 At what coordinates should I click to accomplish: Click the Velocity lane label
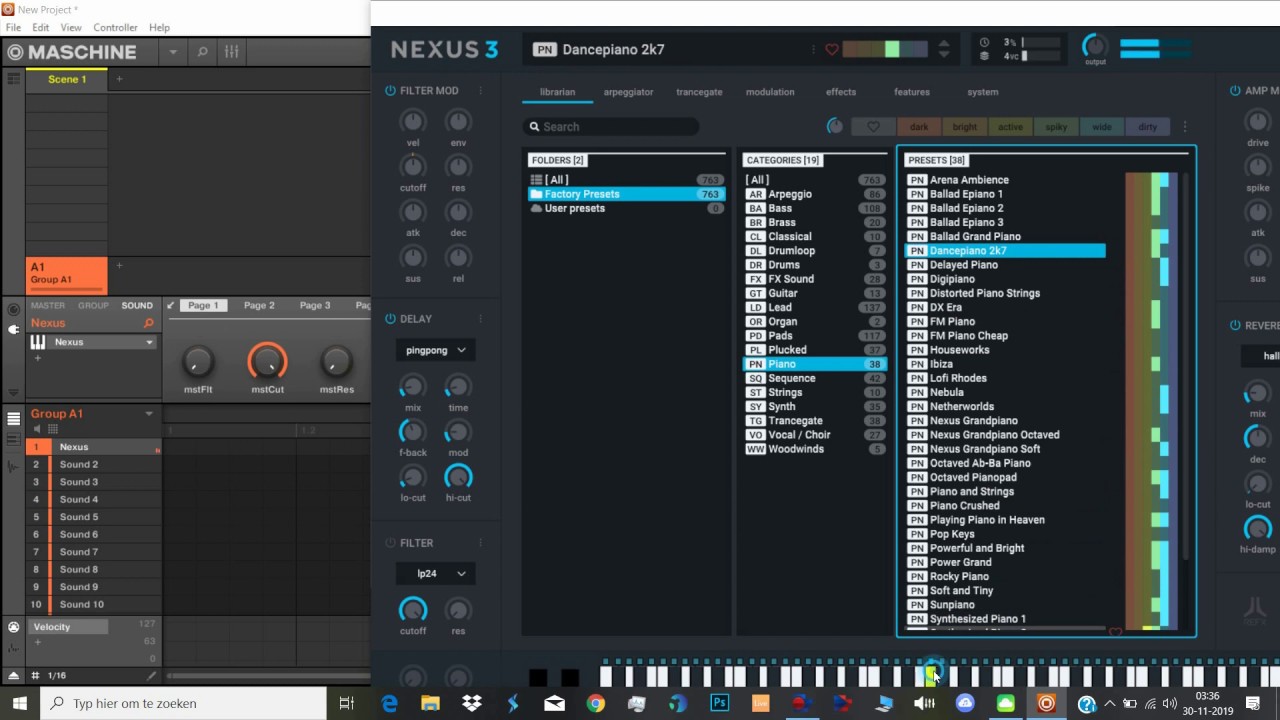pyautogui.click(x=66, y=627)
